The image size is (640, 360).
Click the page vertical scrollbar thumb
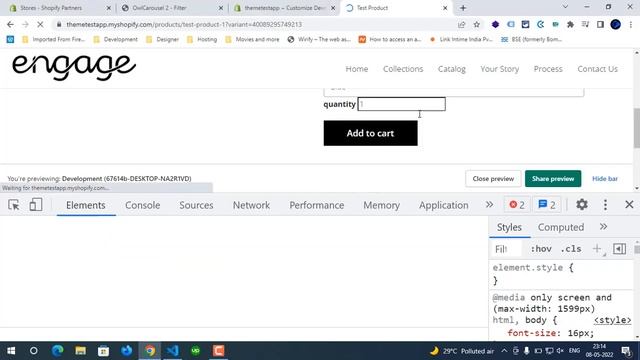[x=637, y=128]
